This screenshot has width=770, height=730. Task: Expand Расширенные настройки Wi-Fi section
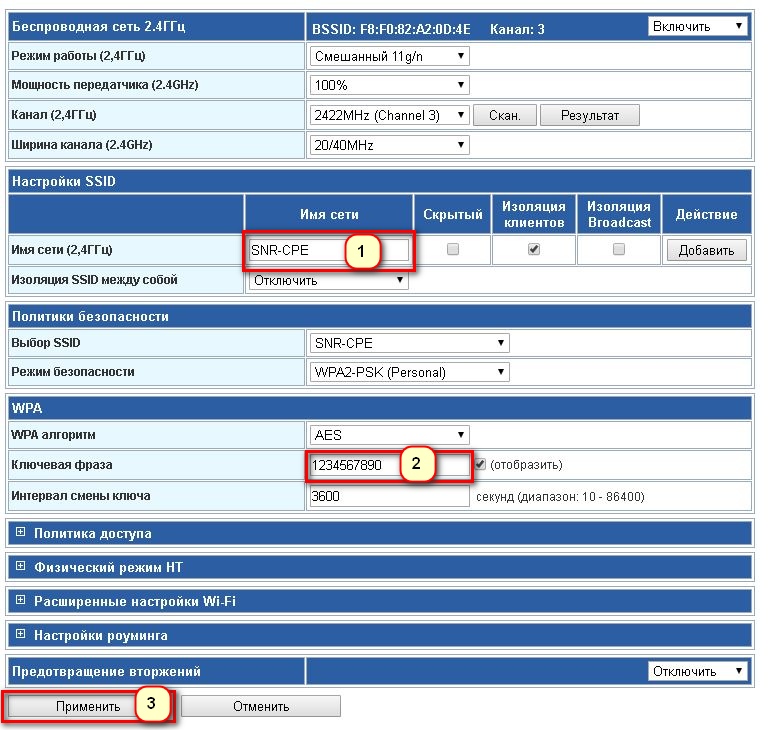20,601
